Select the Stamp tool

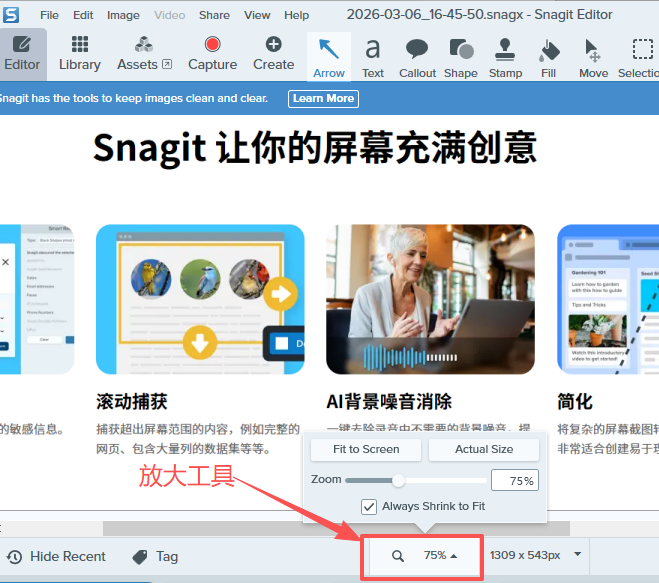505,58
